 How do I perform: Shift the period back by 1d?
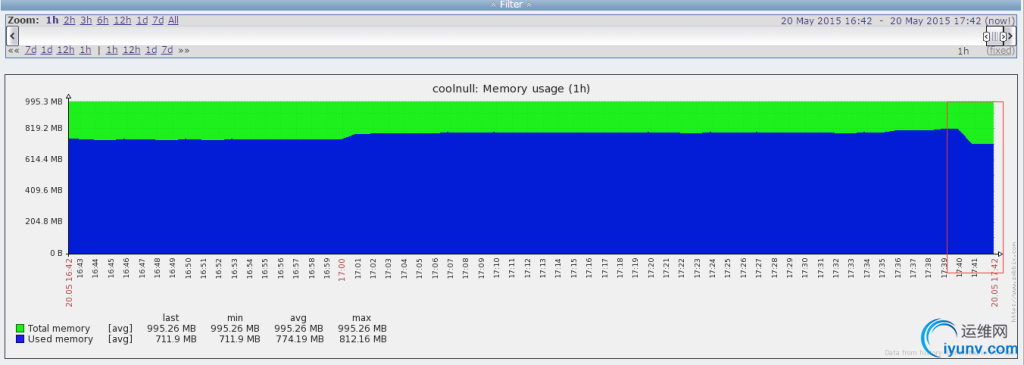tap(46, 50)
